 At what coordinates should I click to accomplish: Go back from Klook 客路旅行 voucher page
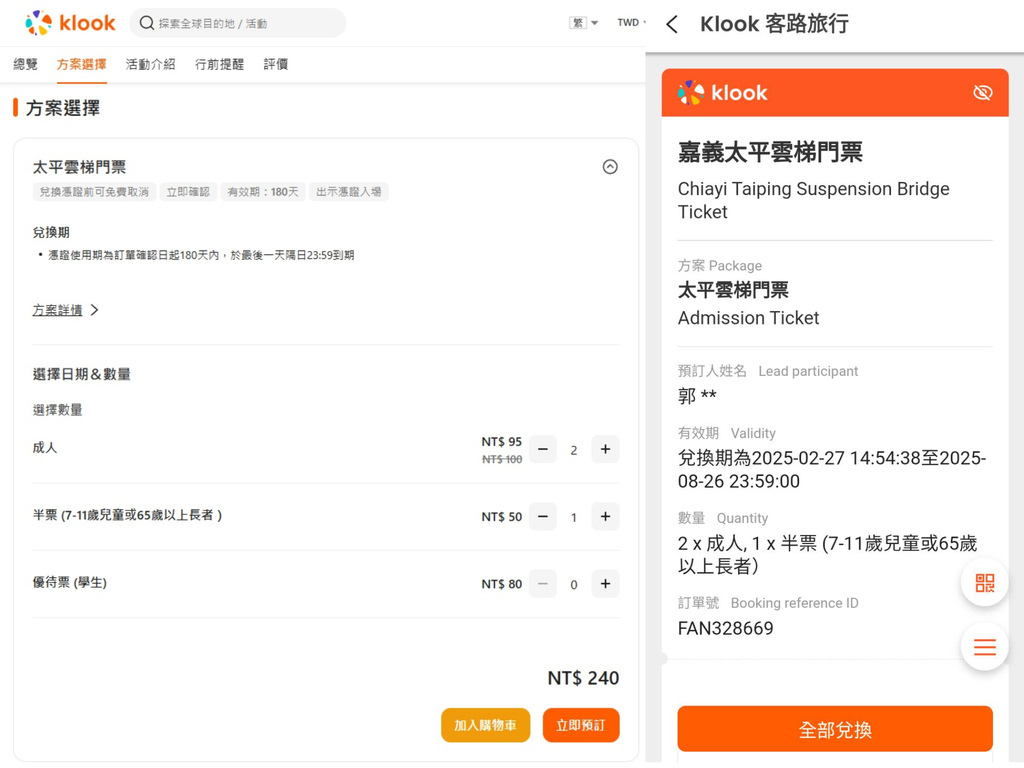pyautogui.click(x=672, y=25)
